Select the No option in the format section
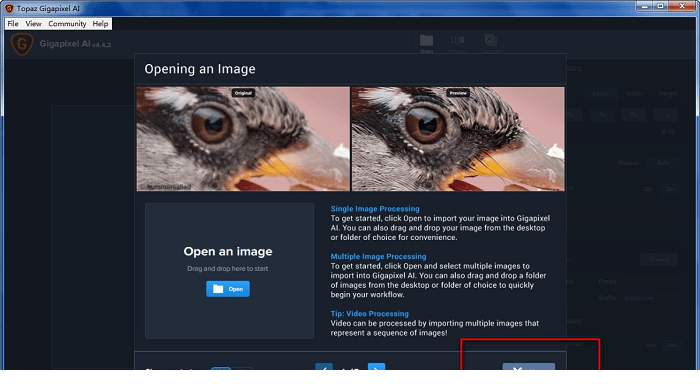 [x=672, y=345]
